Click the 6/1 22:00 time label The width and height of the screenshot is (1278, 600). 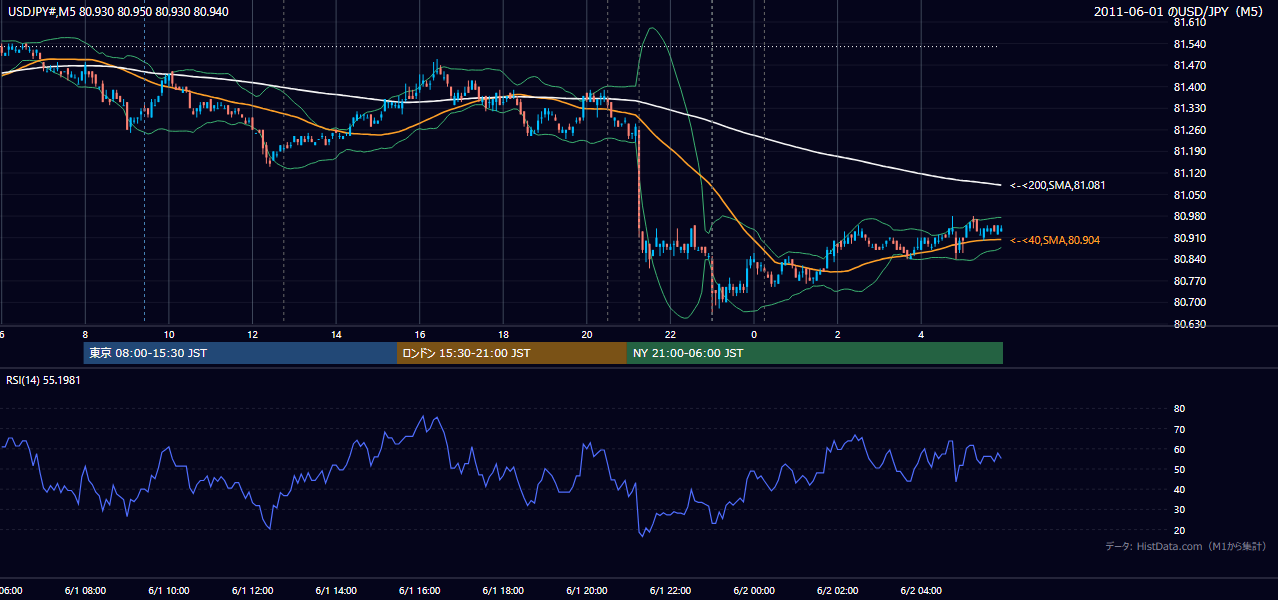pyautogui.click(x=670, y=591)
